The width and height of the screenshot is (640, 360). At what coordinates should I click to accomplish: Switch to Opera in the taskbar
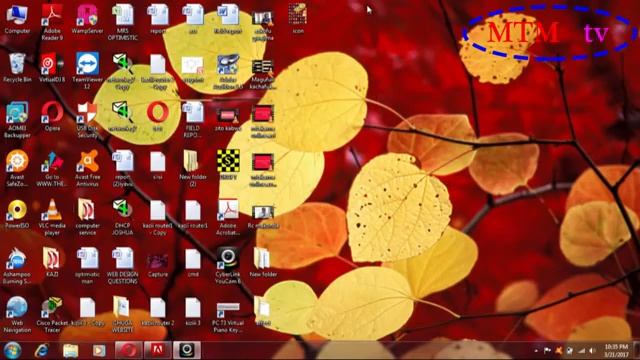pos(128,350)
